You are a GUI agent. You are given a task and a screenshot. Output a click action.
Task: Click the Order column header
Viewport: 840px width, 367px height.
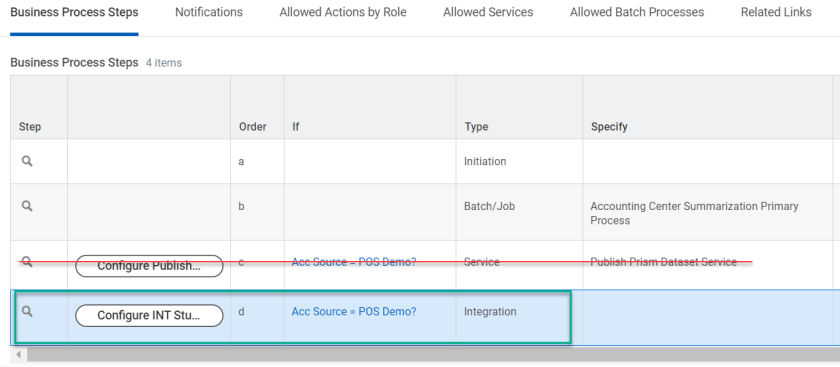253,127
